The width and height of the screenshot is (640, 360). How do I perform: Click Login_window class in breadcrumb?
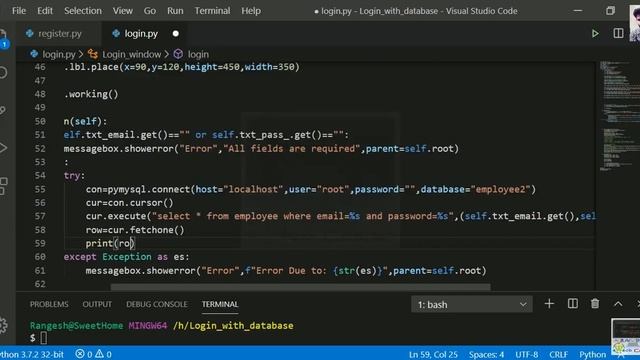coord(131,54)
